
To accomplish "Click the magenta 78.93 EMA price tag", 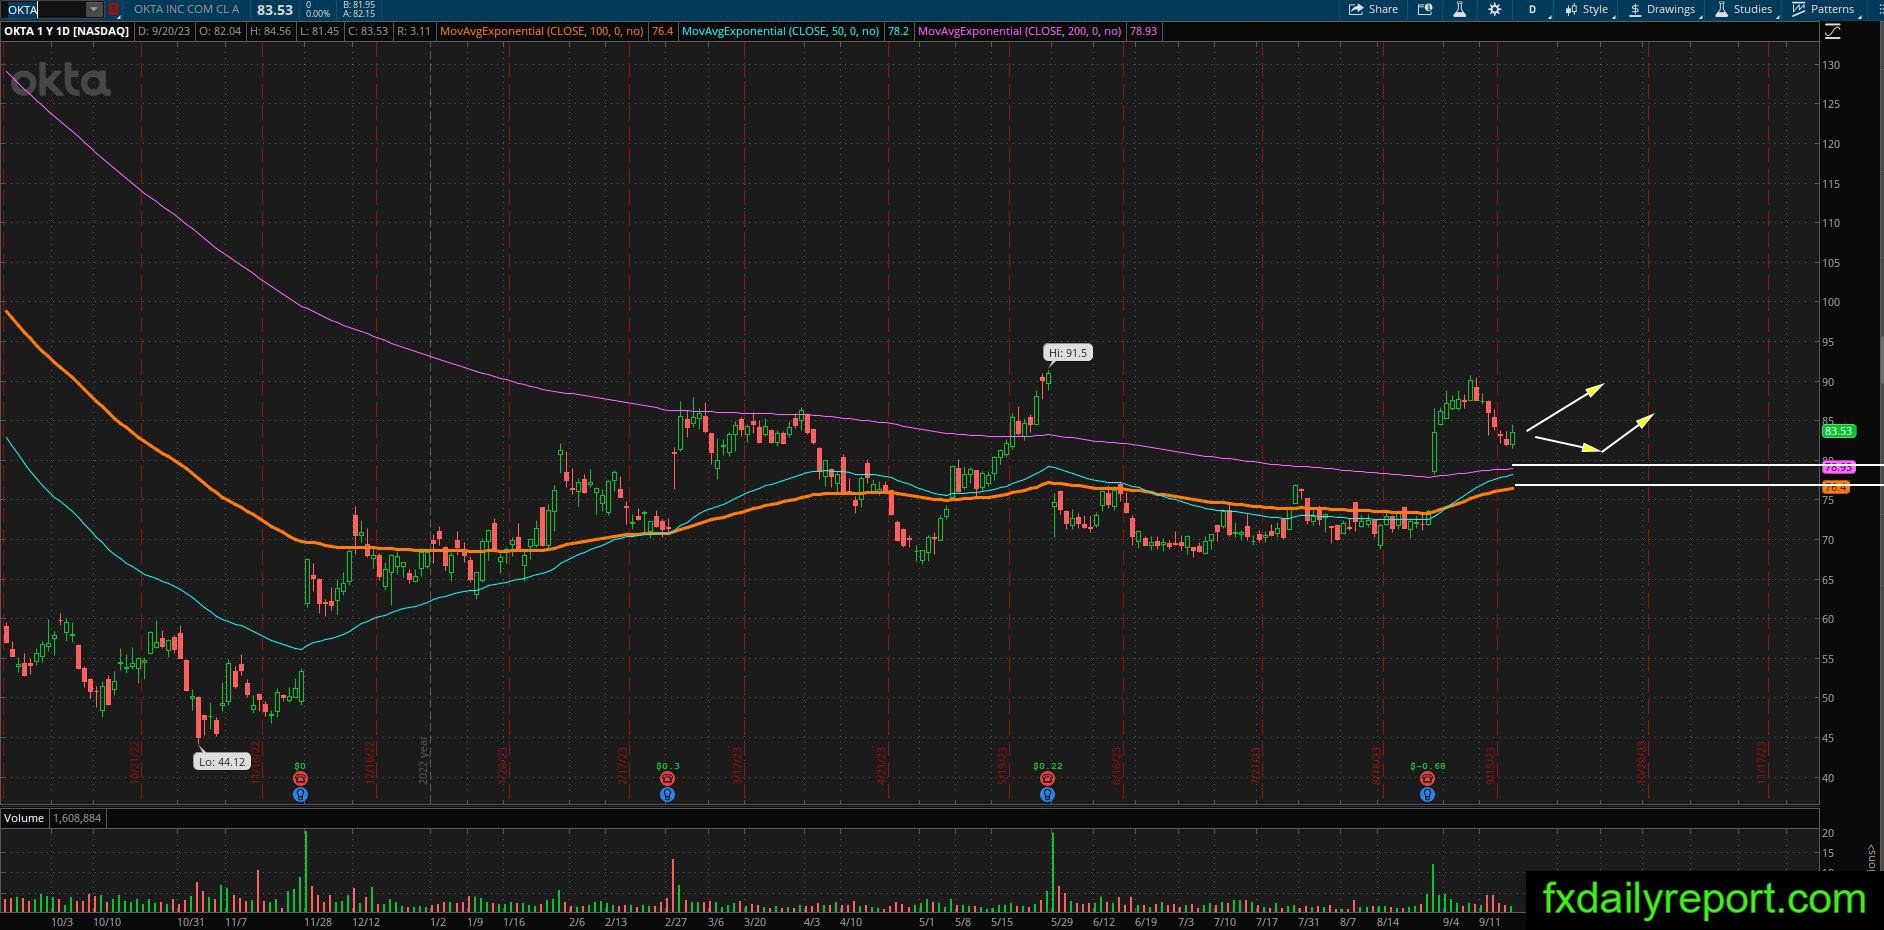I will pyautogui.click(x=1838, y=467).
